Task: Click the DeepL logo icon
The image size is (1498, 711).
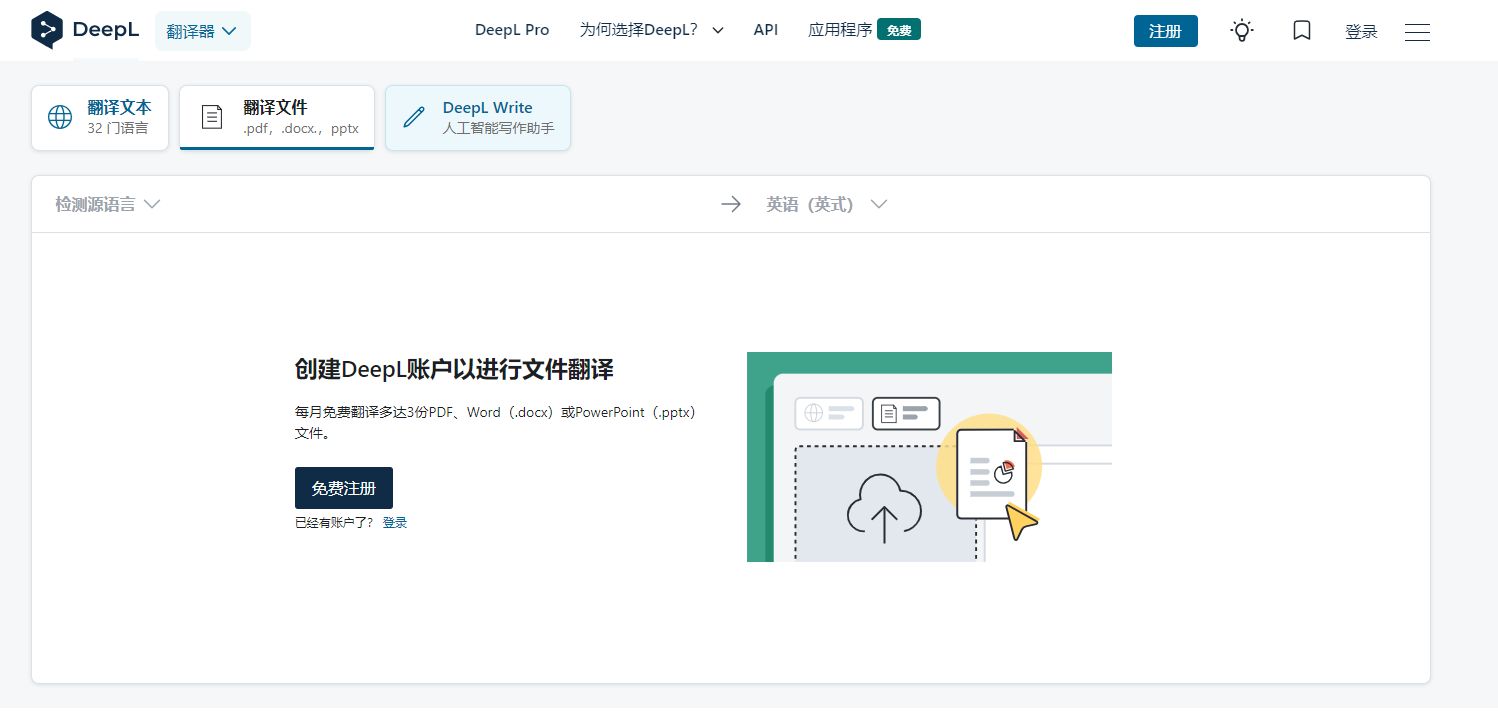Action: point(46,31)
